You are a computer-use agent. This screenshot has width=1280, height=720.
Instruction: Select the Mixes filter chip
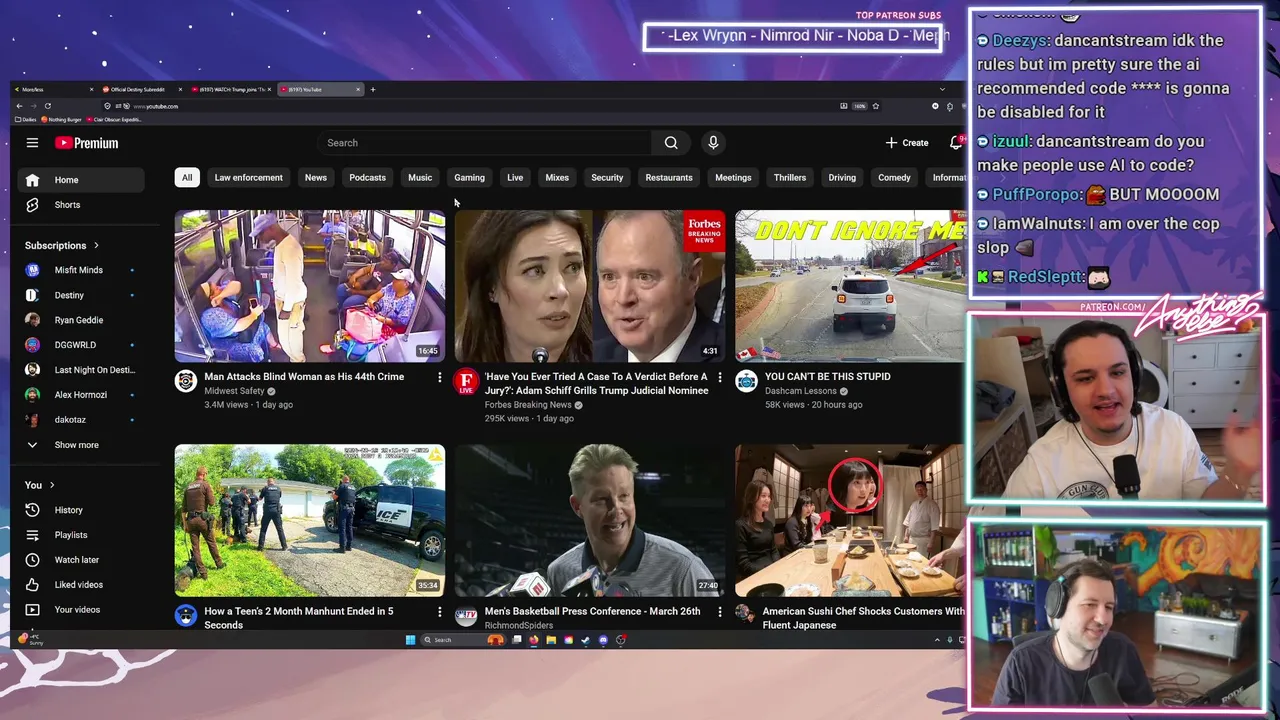pos(557,178)
